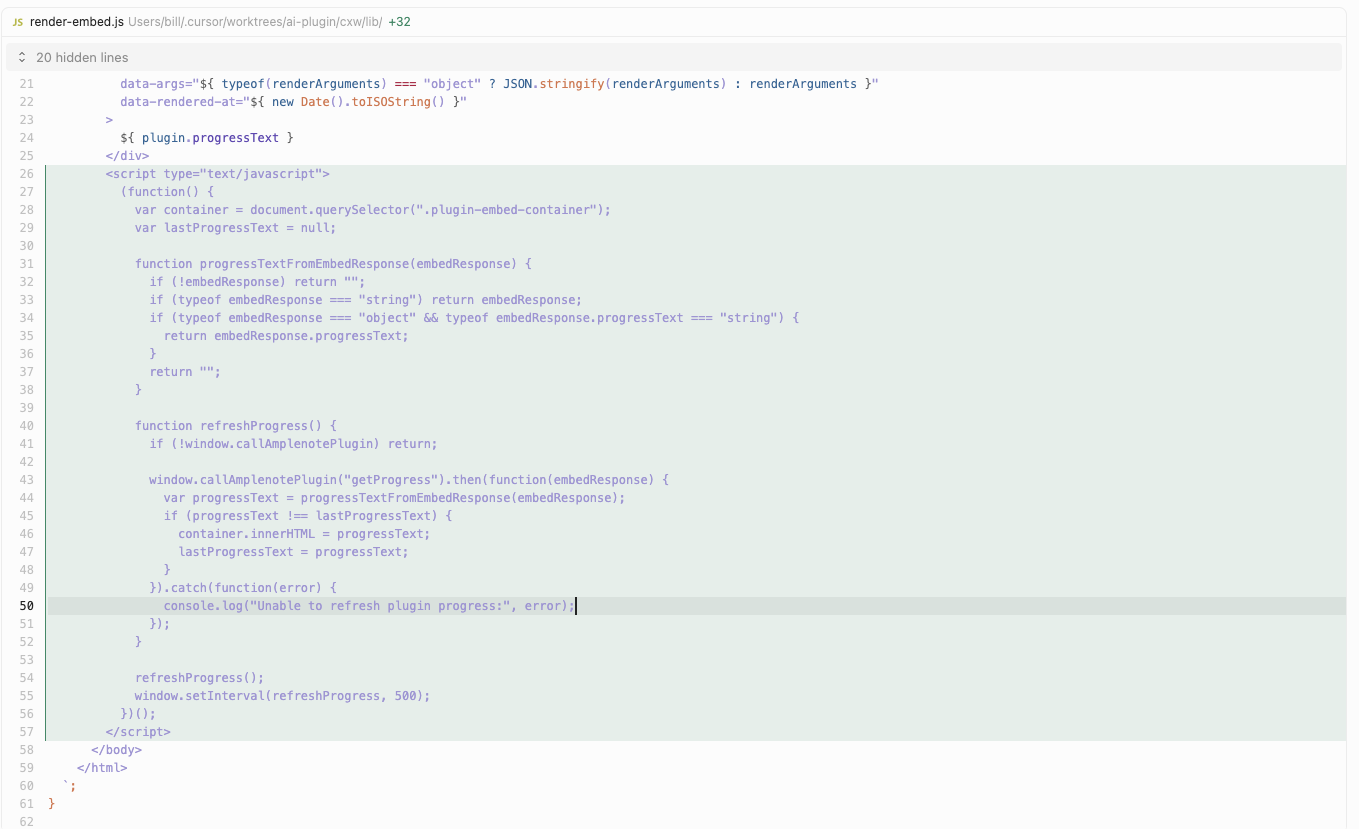This screenshot has height=829, width=1359.
Task: Click the '20 hidden lines' label
Action: point(82,58)
